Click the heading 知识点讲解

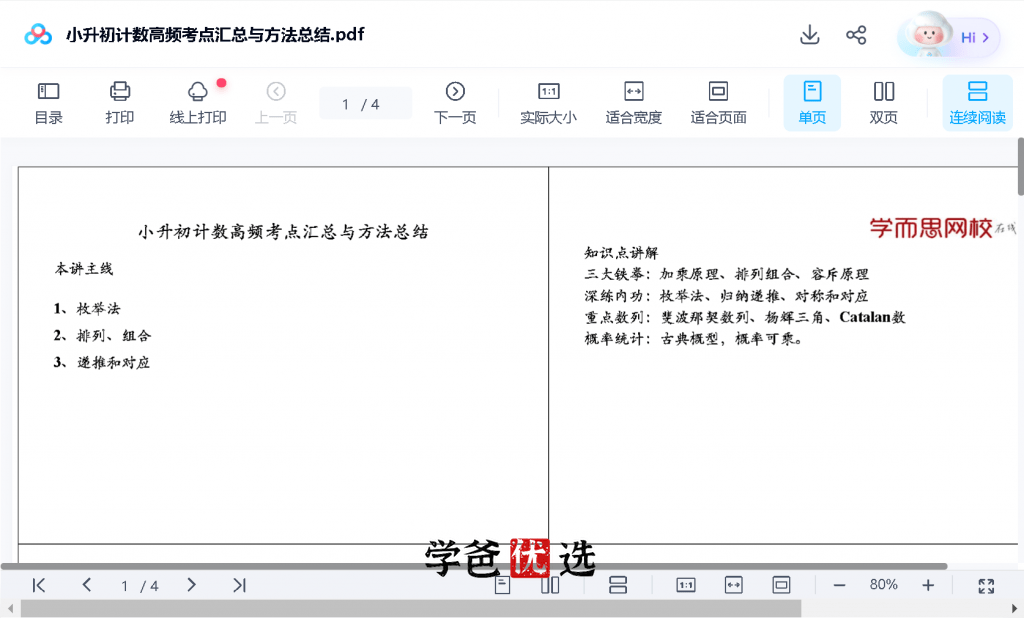[x=621, y=253]
